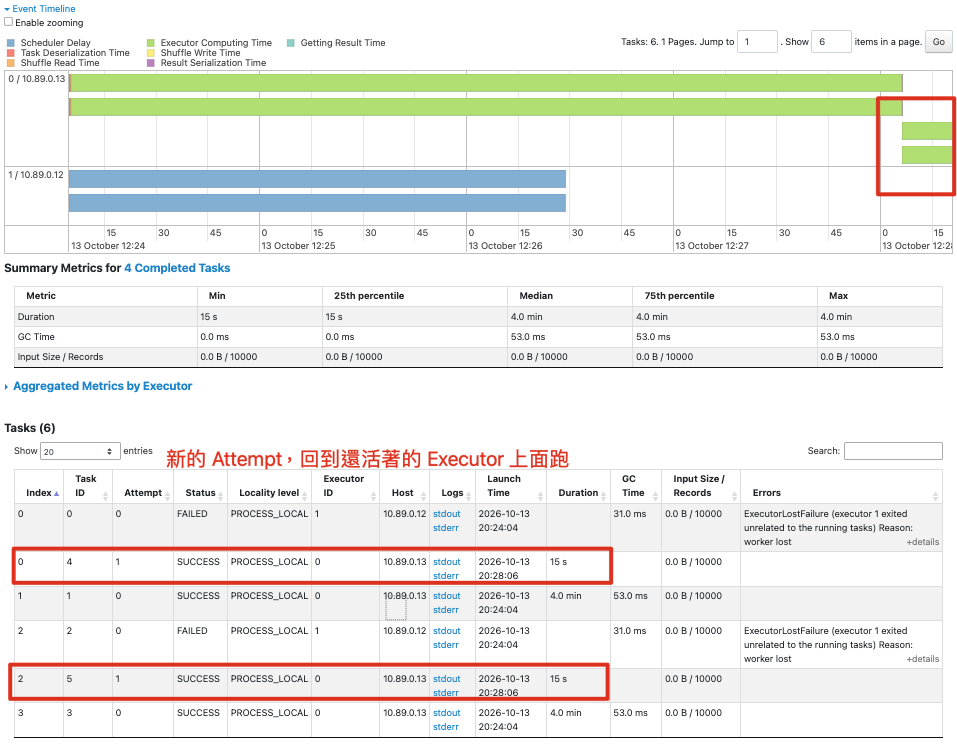The image size is (957, 744).
Task: Open the Show entries dropdown
Action: [80, 451]
